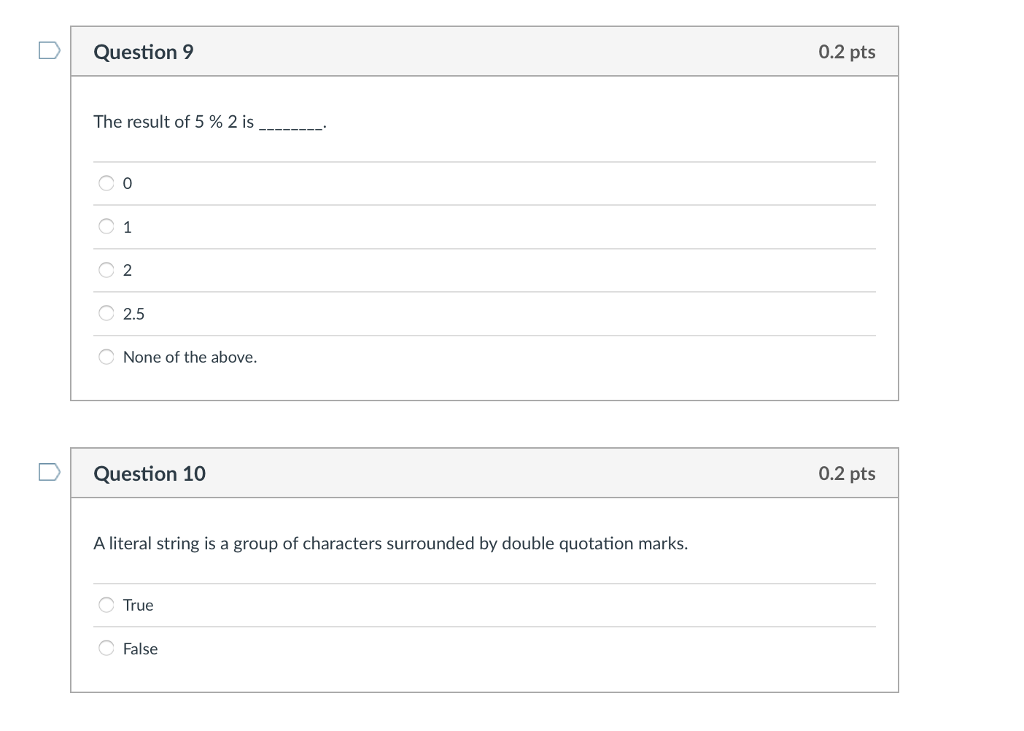Mark True for the literal string question
The width and height of the screenshot is (1024, 731).
(106, 604)
